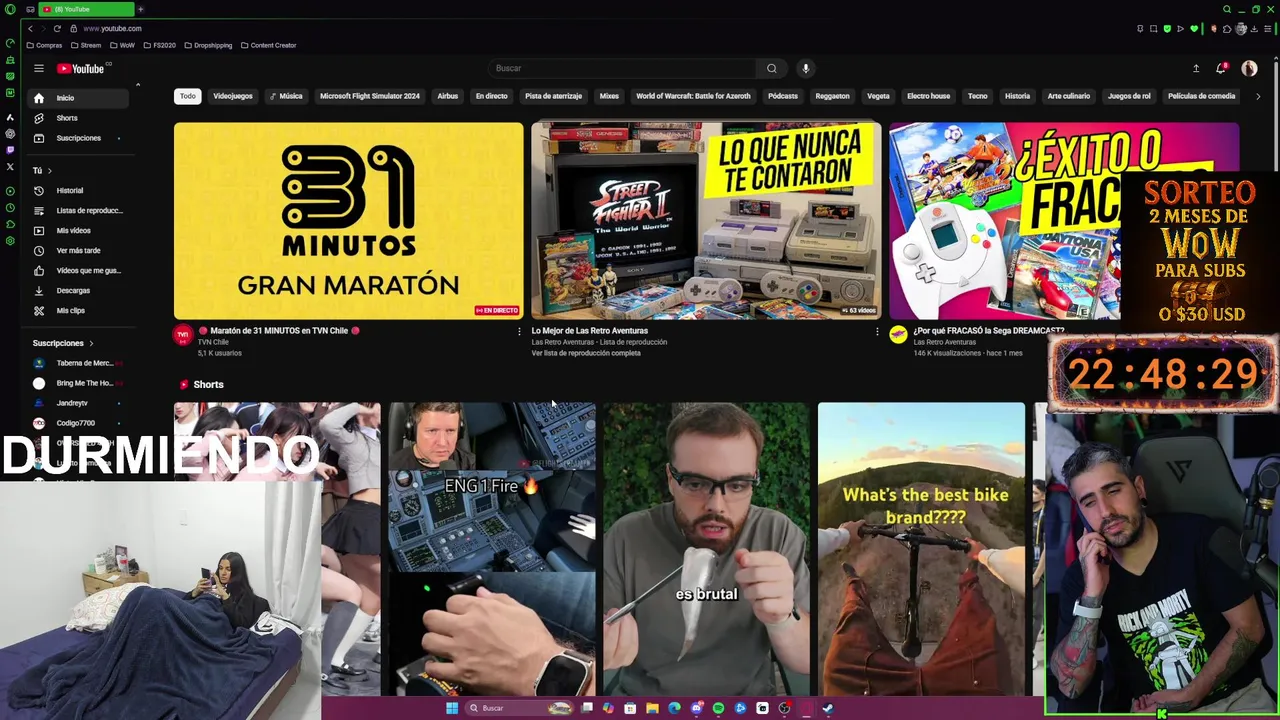The image size is (1280, 720).
Task: Expand the Tú section chevron
Action: tap(49, 171)
